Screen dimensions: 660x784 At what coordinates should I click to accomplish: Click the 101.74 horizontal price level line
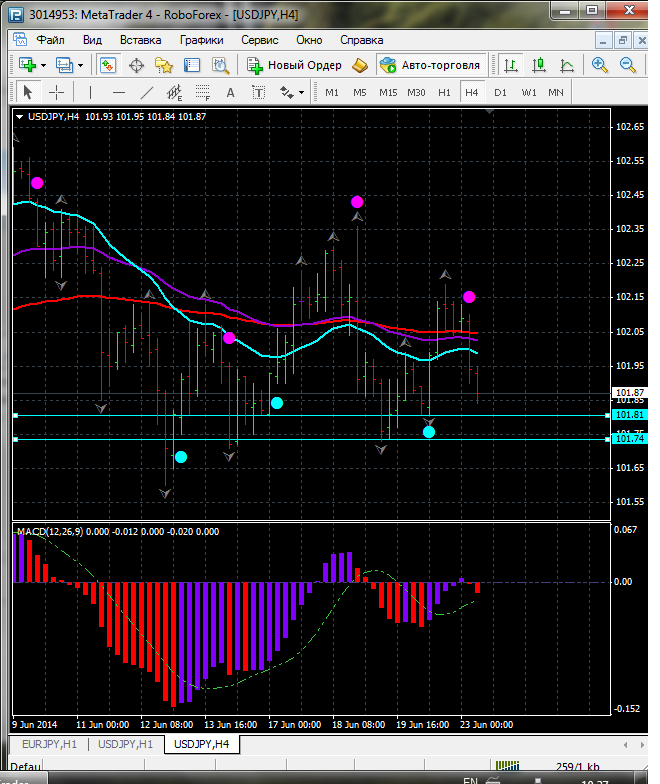point(300,439)
